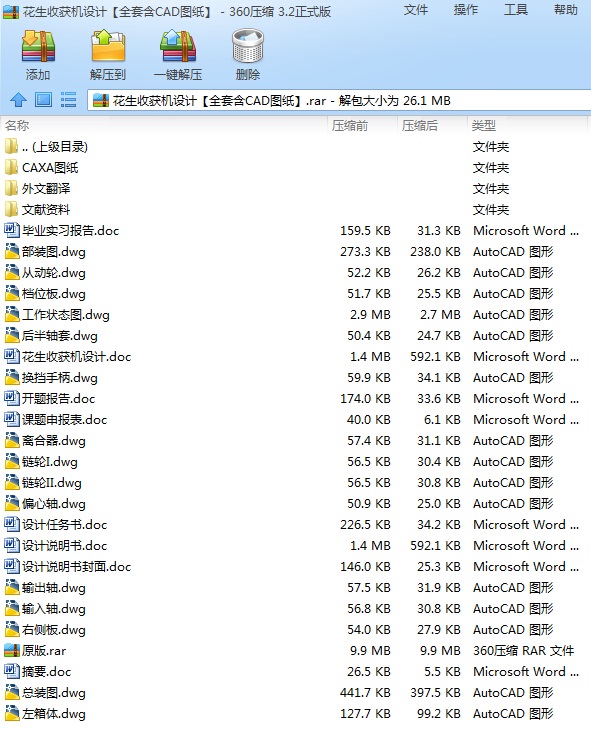Click the 127.7 KB size of 左箱体.dwg
This screenshot has height=729, width=591.
click(365, 714)
